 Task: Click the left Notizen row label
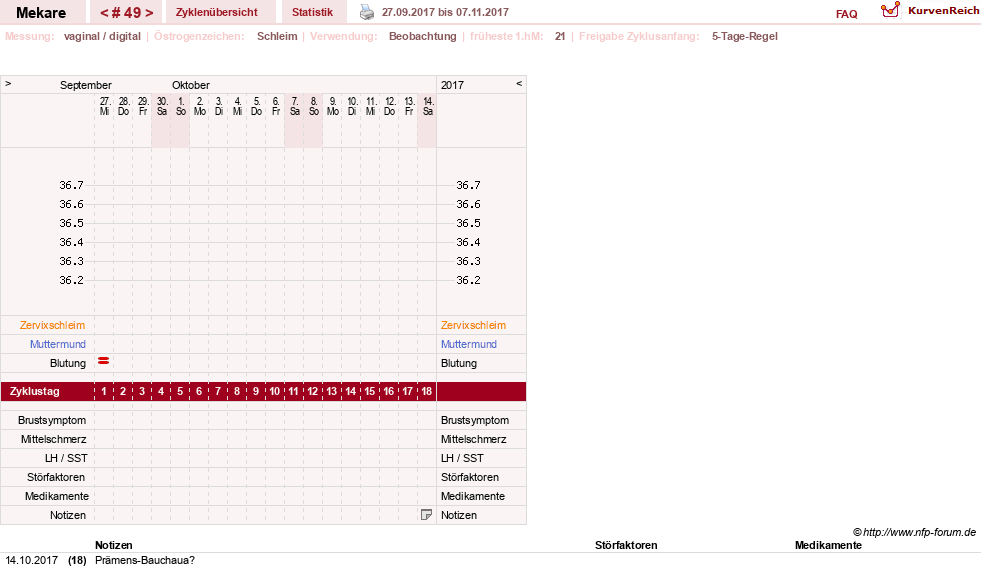point(68,515)
